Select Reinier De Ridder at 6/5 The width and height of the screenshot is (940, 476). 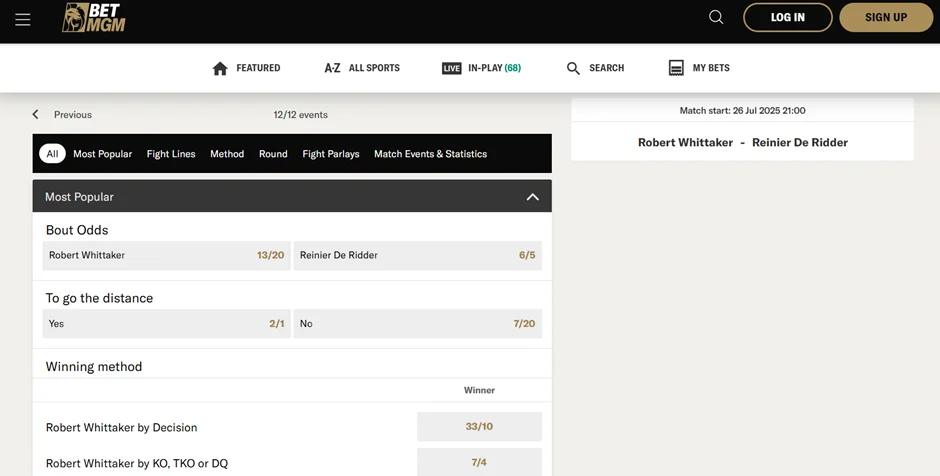(x=417, y=255)
